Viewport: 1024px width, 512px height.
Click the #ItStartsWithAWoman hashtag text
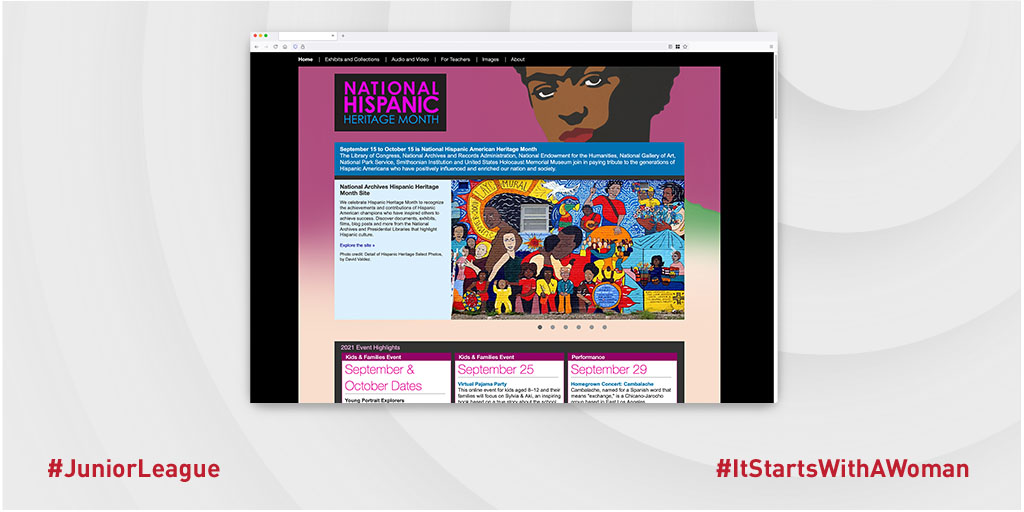pyautogui.click(x=842, y=469)
